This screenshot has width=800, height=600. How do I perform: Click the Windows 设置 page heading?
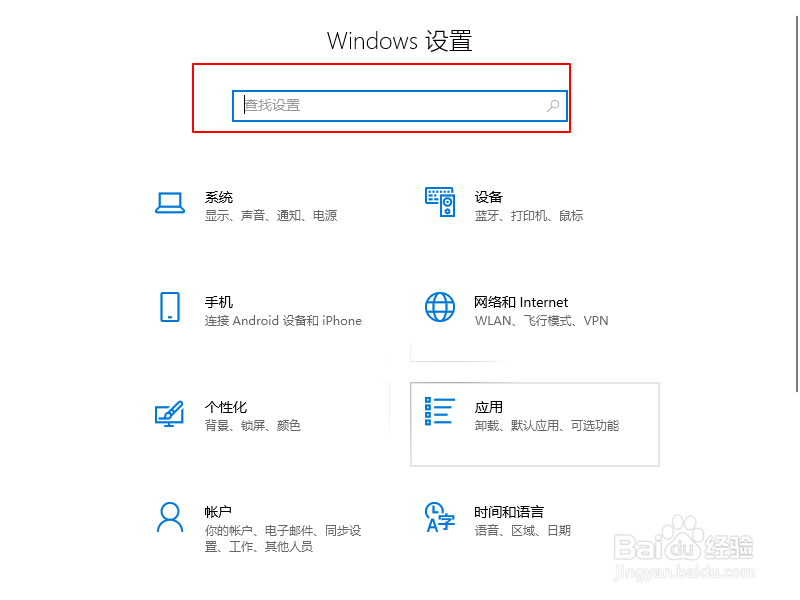coord(399,41)
